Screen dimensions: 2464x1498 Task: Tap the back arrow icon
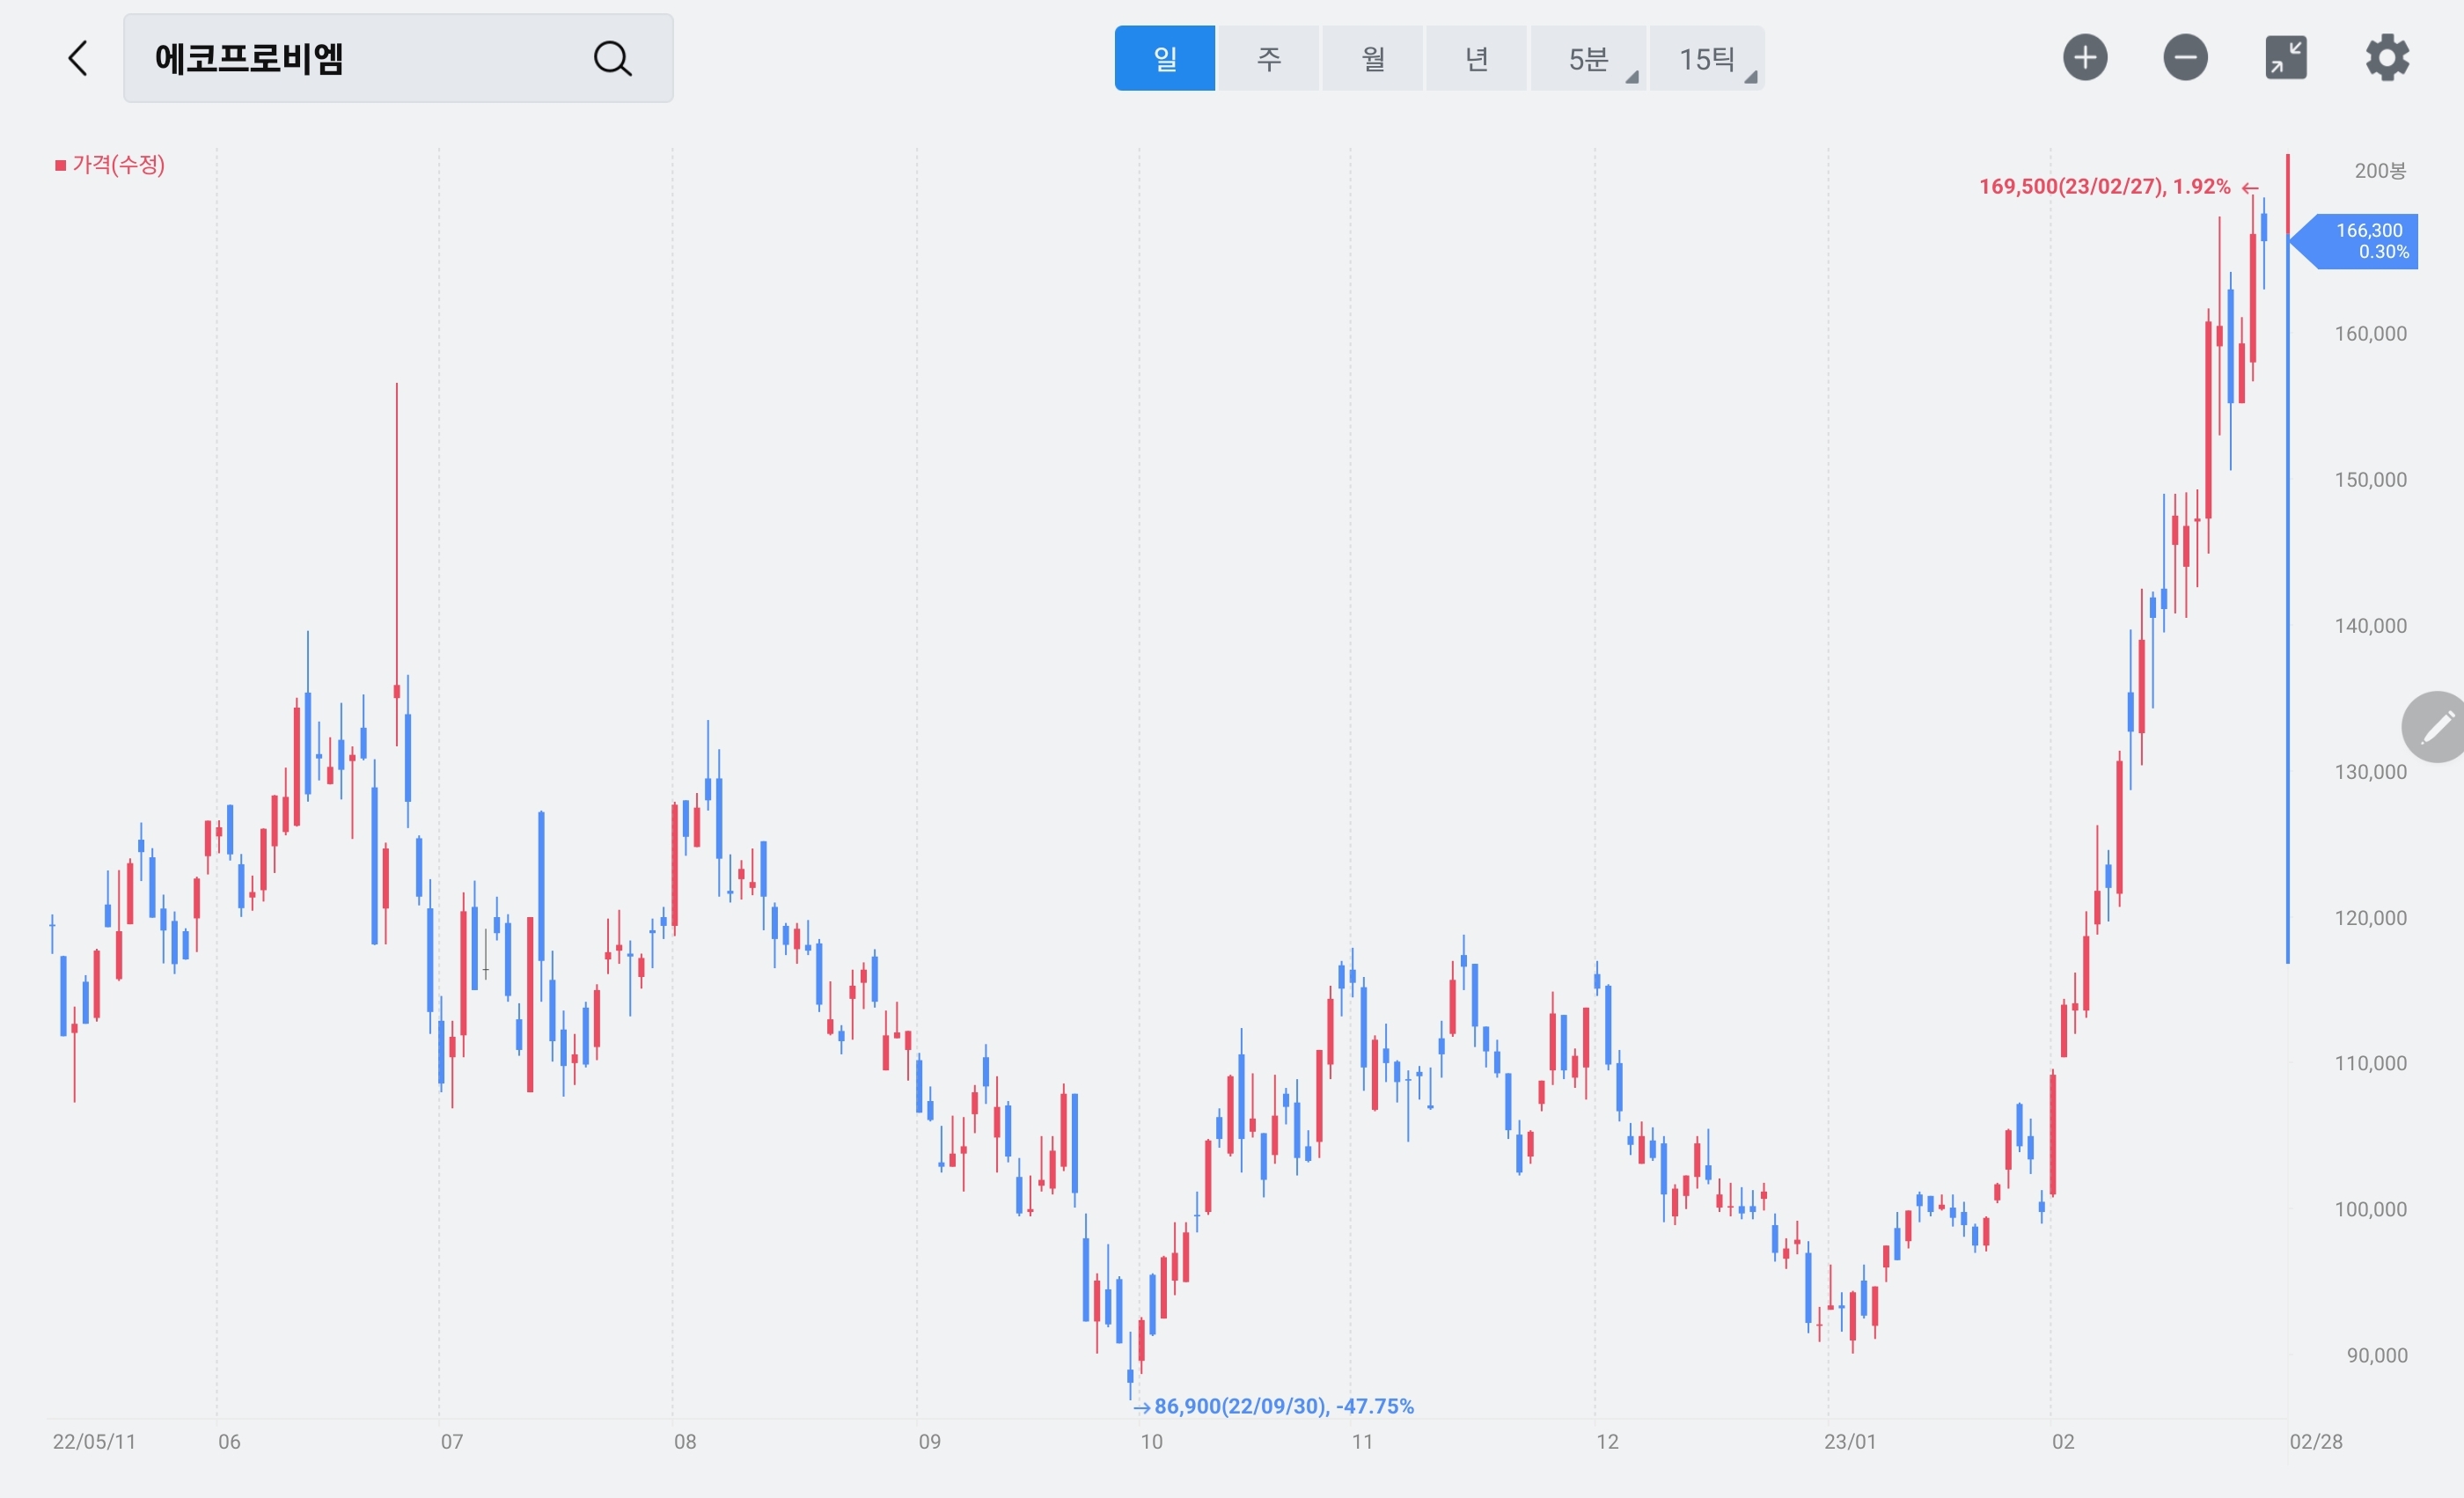[x=78, y=58]
